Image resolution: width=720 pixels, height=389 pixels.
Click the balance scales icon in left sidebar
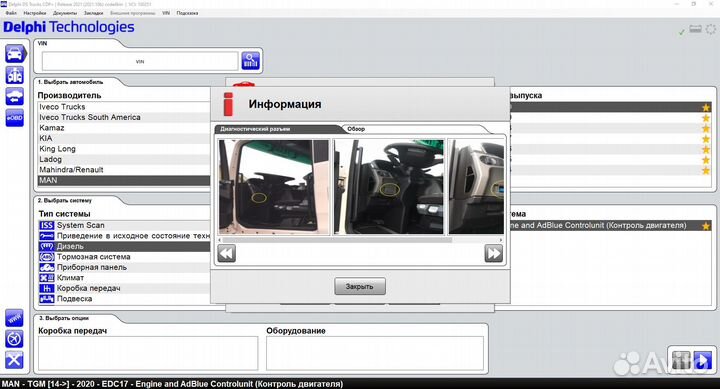15,75
